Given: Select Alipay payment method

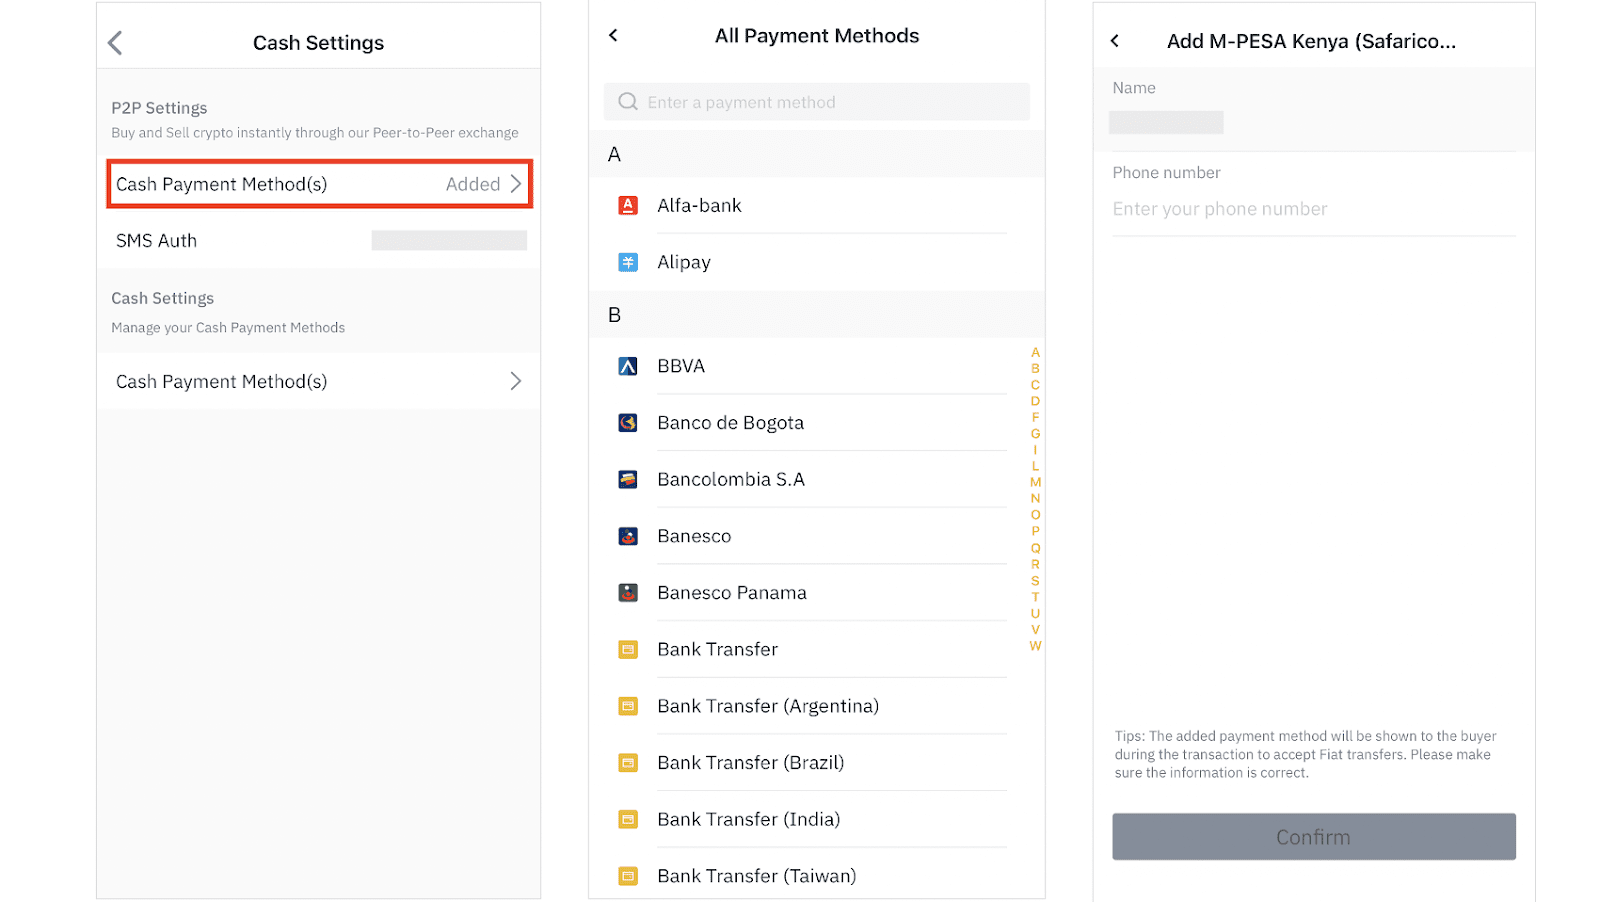Looking at the screenshot, I should (x=816, y=262).
